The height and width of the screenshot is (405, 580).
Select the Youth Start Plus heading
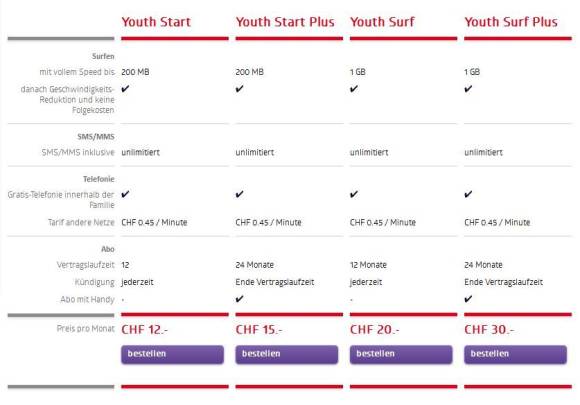pos(285,22)
